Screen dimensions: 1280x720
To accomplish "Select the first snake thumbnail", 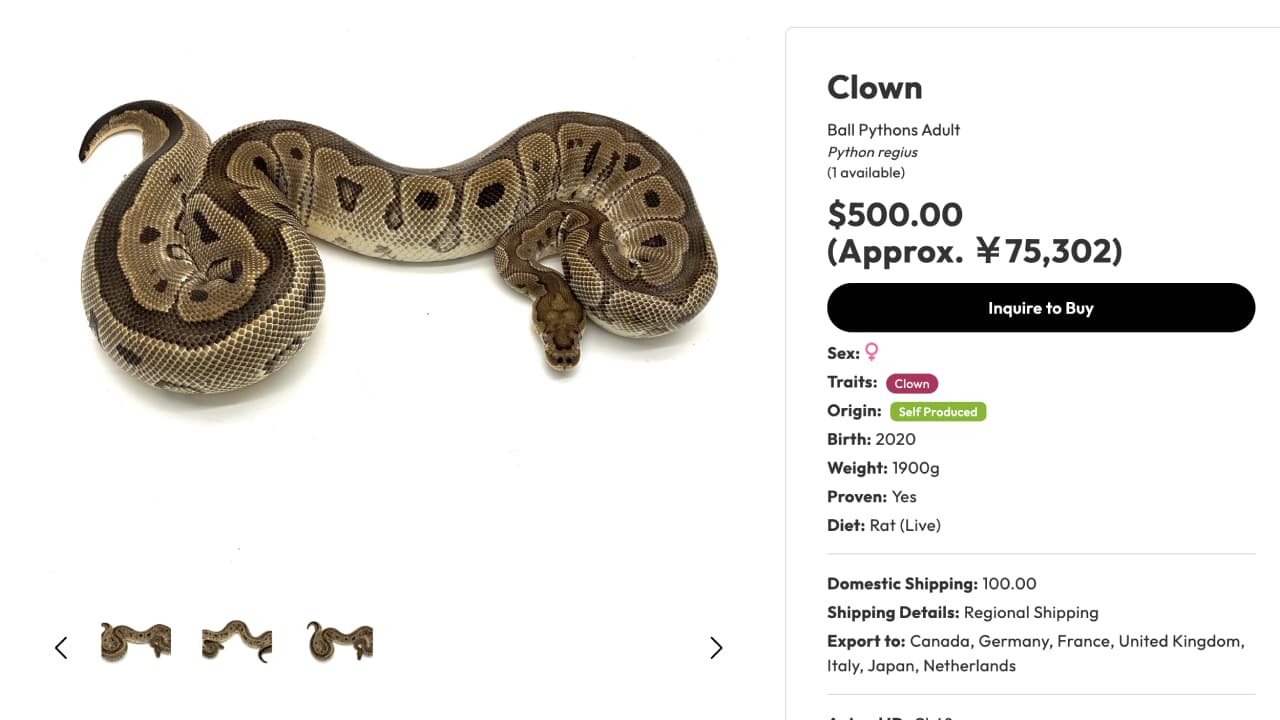I will click(x=136, y=642).
